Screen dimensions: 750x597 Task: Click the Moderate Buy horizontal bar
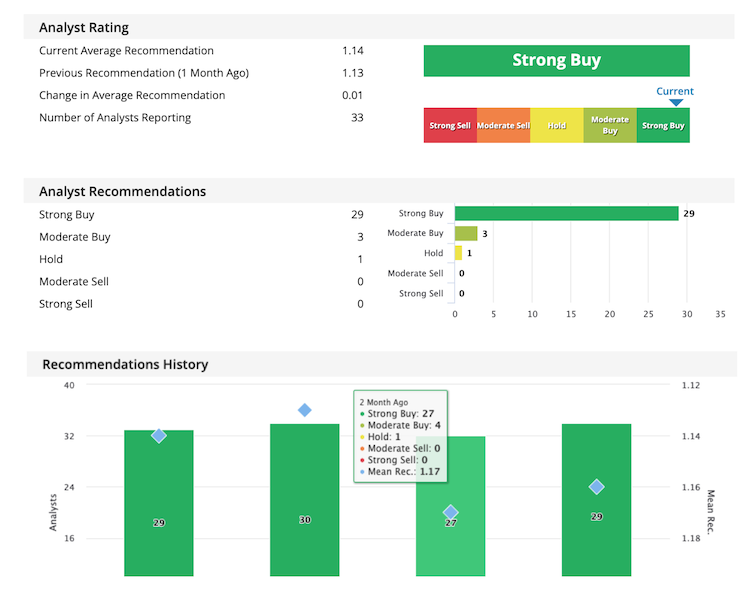click(x=466, y=233)
